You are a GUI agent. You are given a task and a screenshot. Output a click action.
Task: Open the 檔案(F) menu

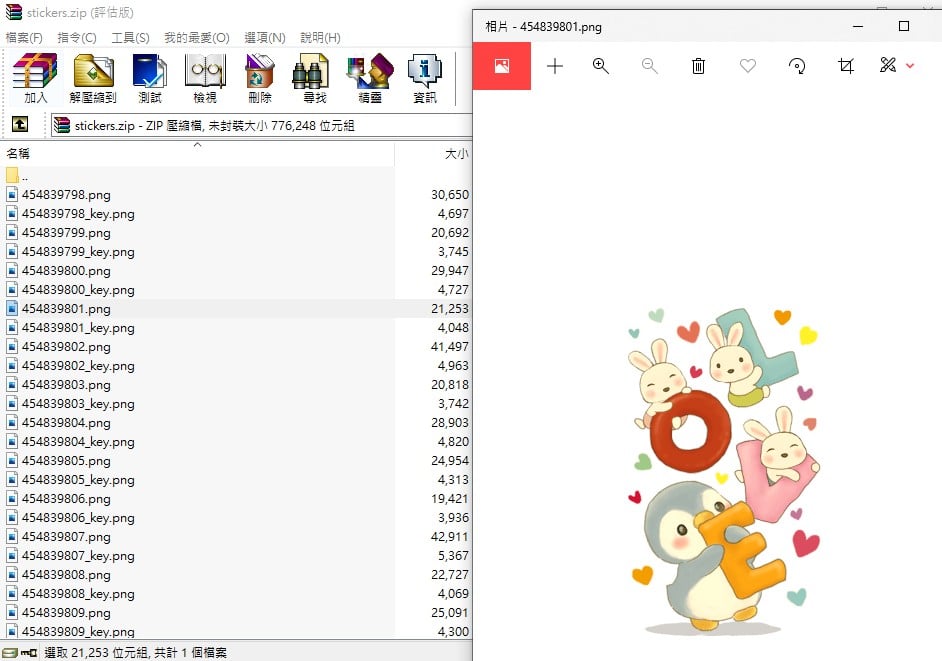click(x=24, y=38)
